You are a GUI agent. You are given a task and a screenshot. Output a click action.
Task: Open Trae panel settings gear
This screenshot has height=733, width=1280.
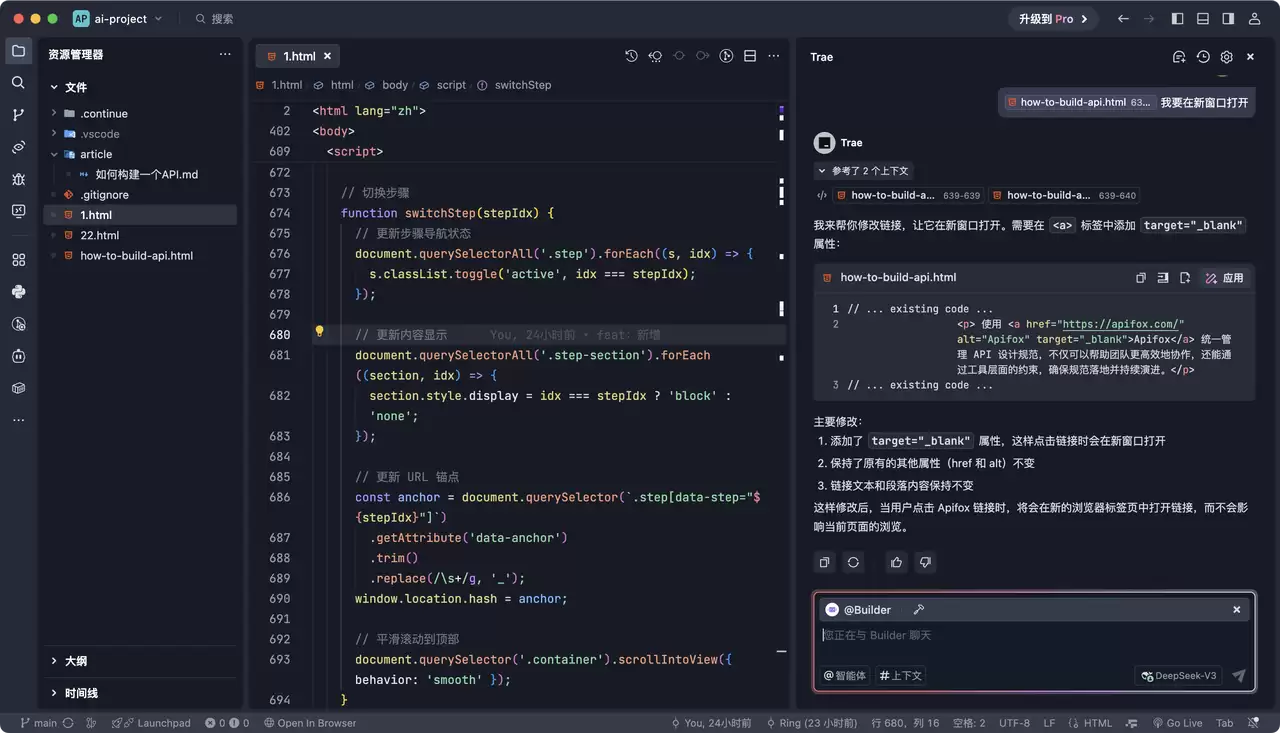pos(1227,57)
